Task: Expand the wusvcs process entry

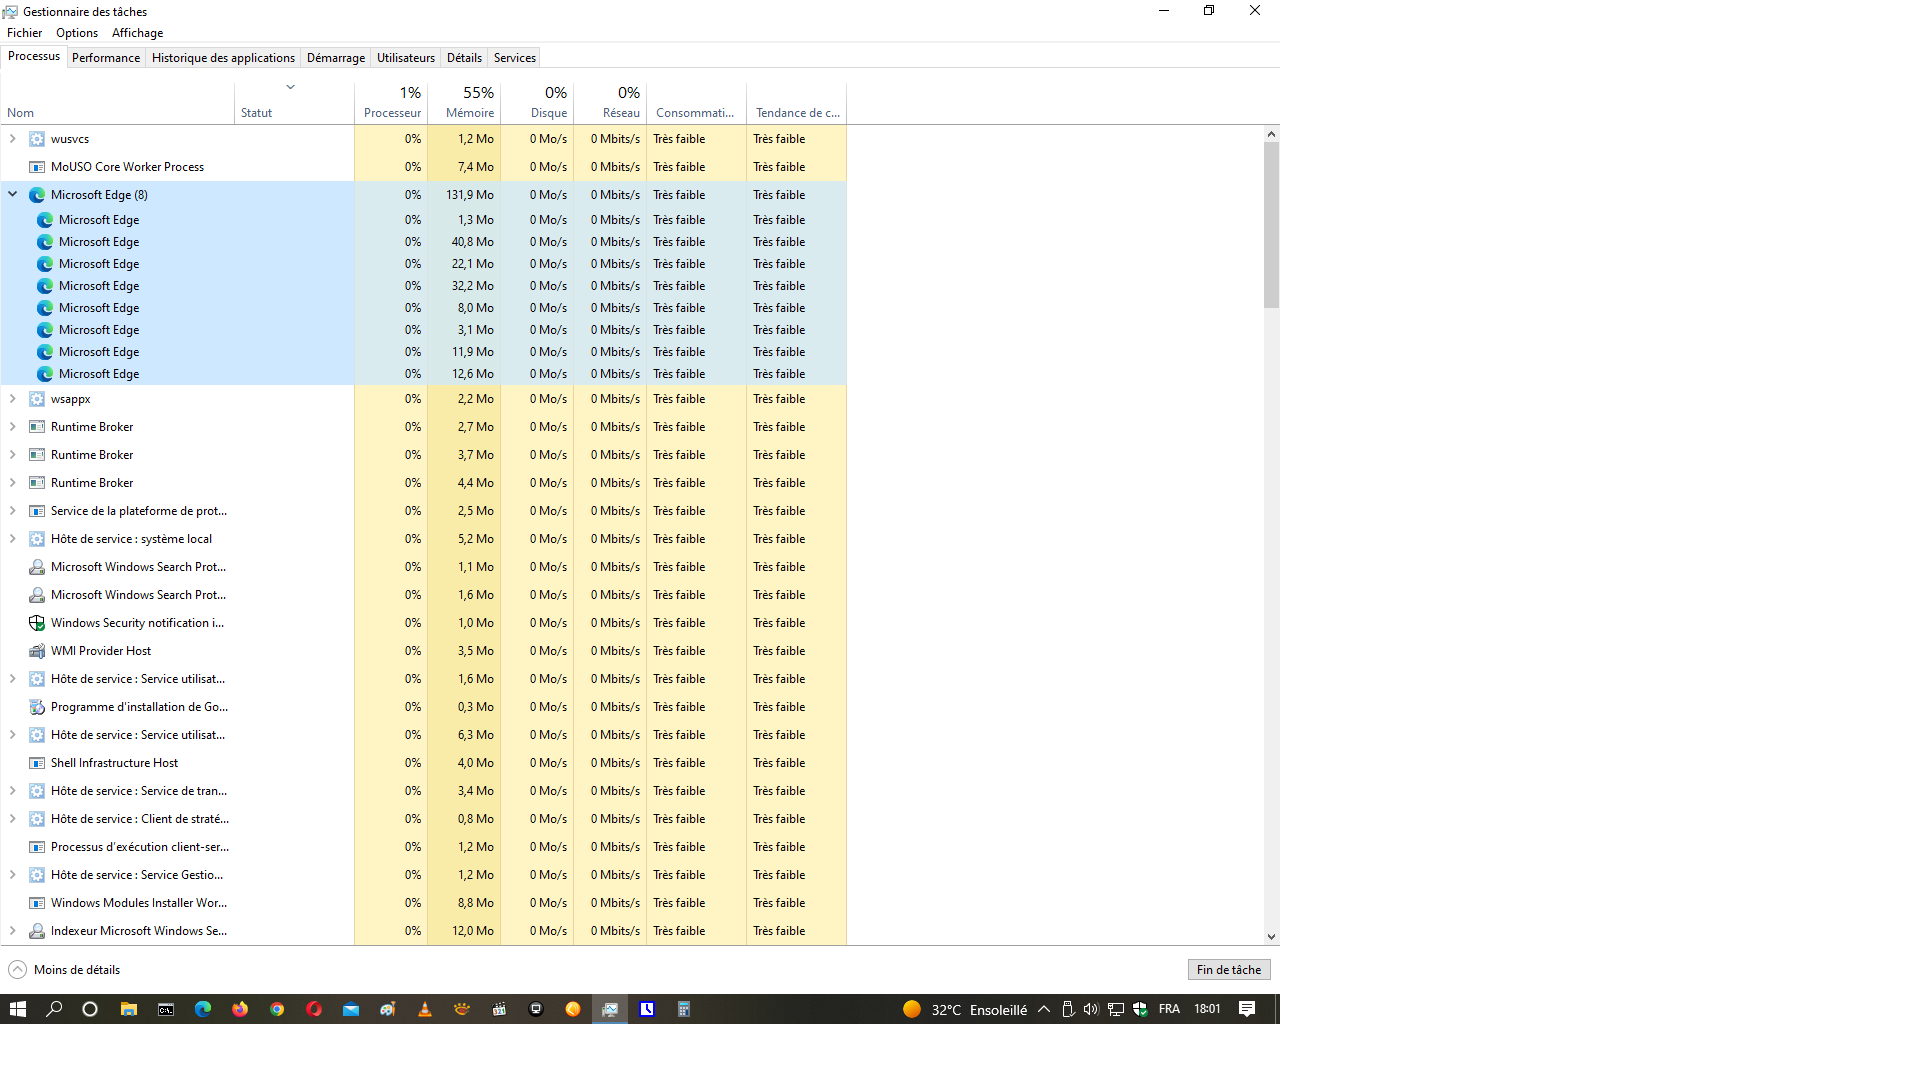Action: (x=13, y=139)
